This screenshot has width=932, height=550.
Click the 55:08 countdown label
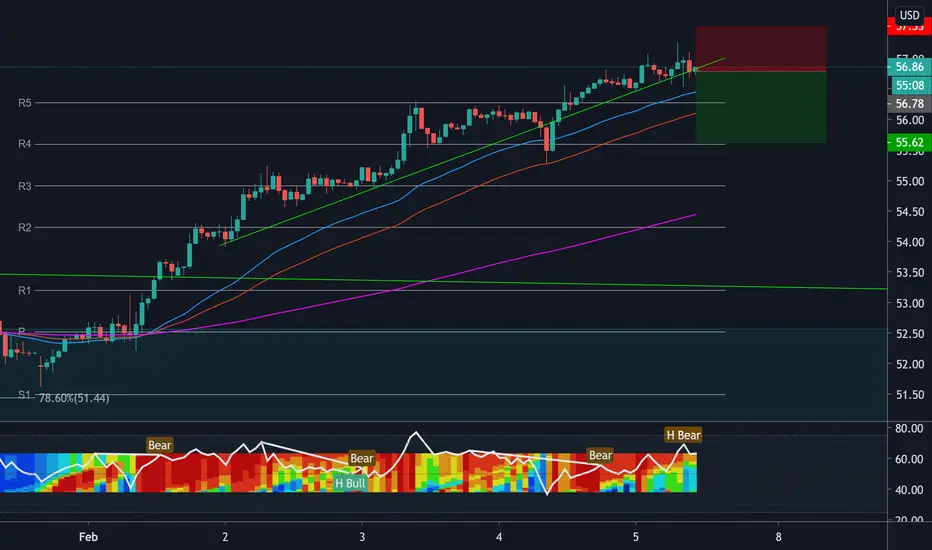pyautogui.click(x=910, y=85)
